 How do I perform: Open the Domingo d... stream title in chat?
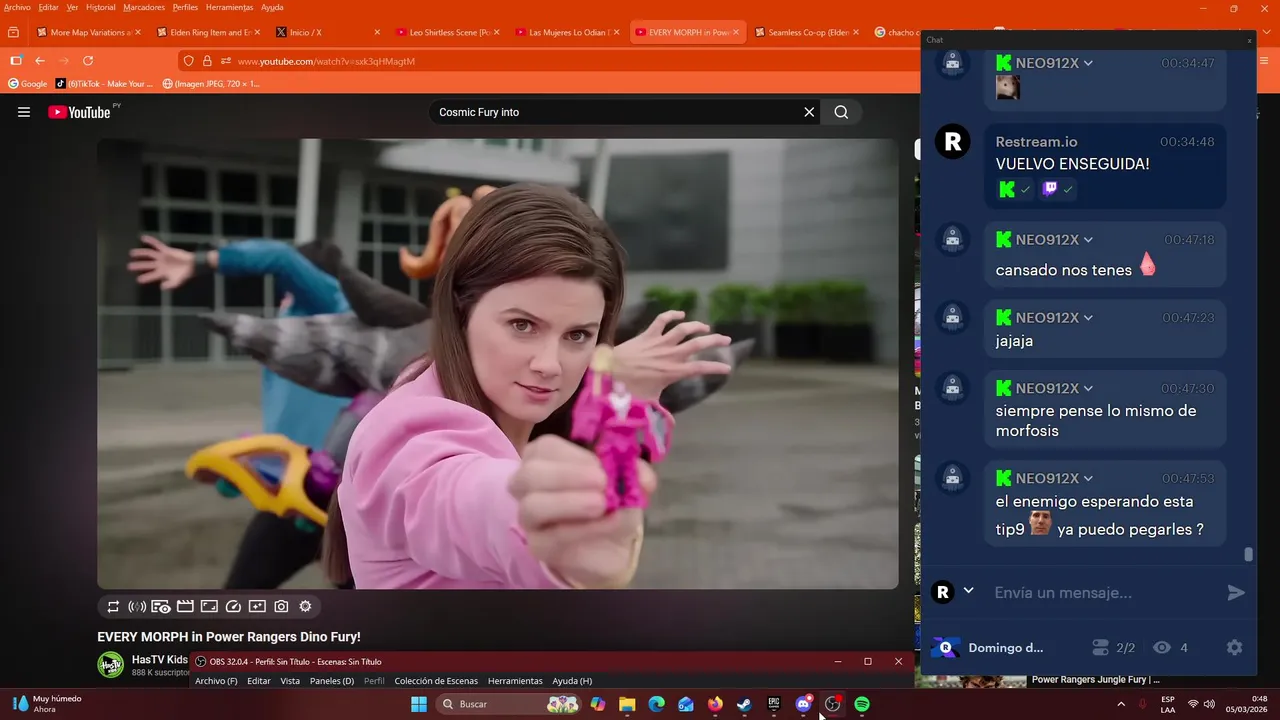(x=1006, y=648)
